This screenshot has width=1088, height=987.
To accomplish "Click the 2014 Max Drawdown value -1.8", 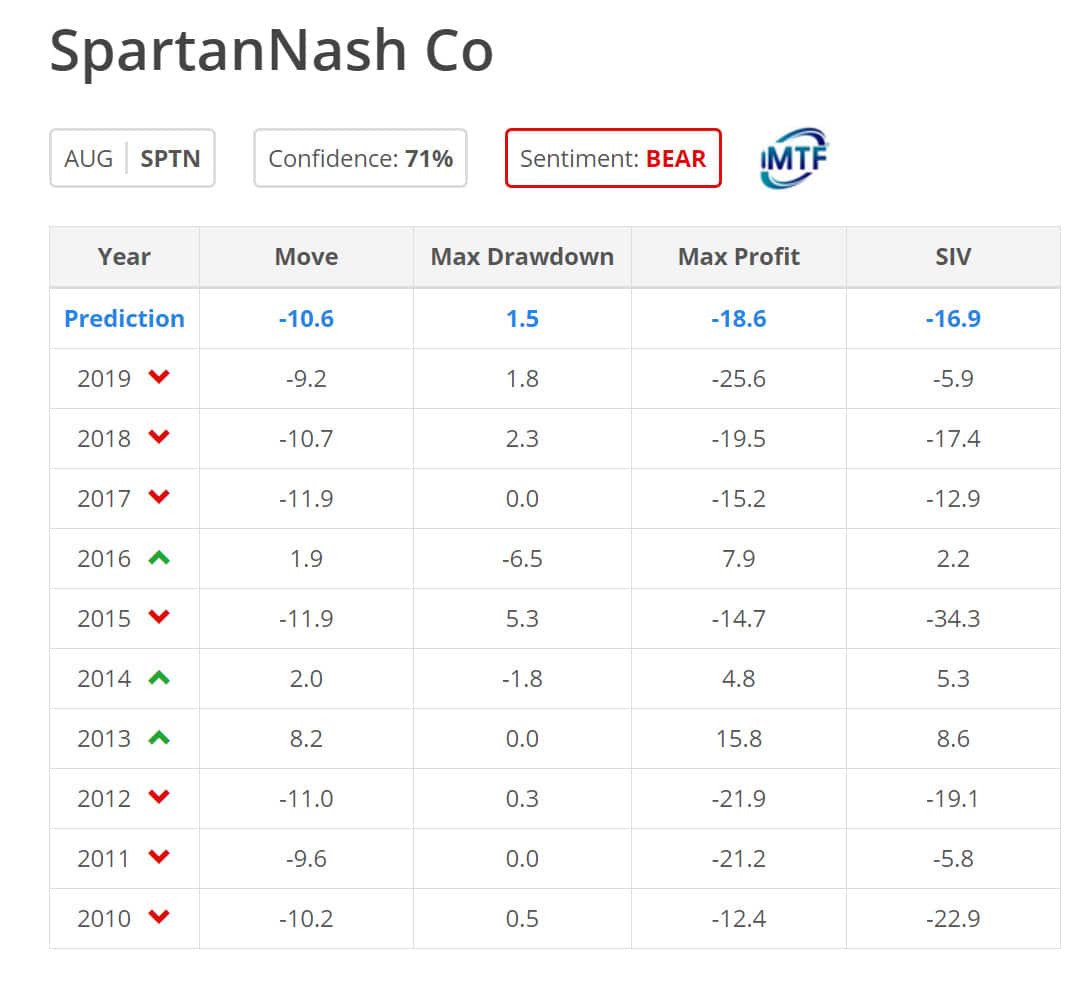I will click(x=522, y=679).
